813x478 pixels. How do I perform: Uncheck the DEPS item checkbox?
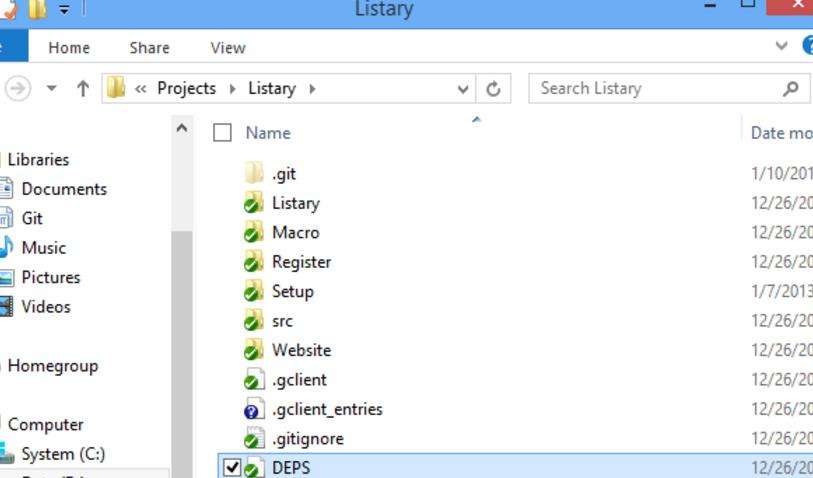(x=232, y=468)
